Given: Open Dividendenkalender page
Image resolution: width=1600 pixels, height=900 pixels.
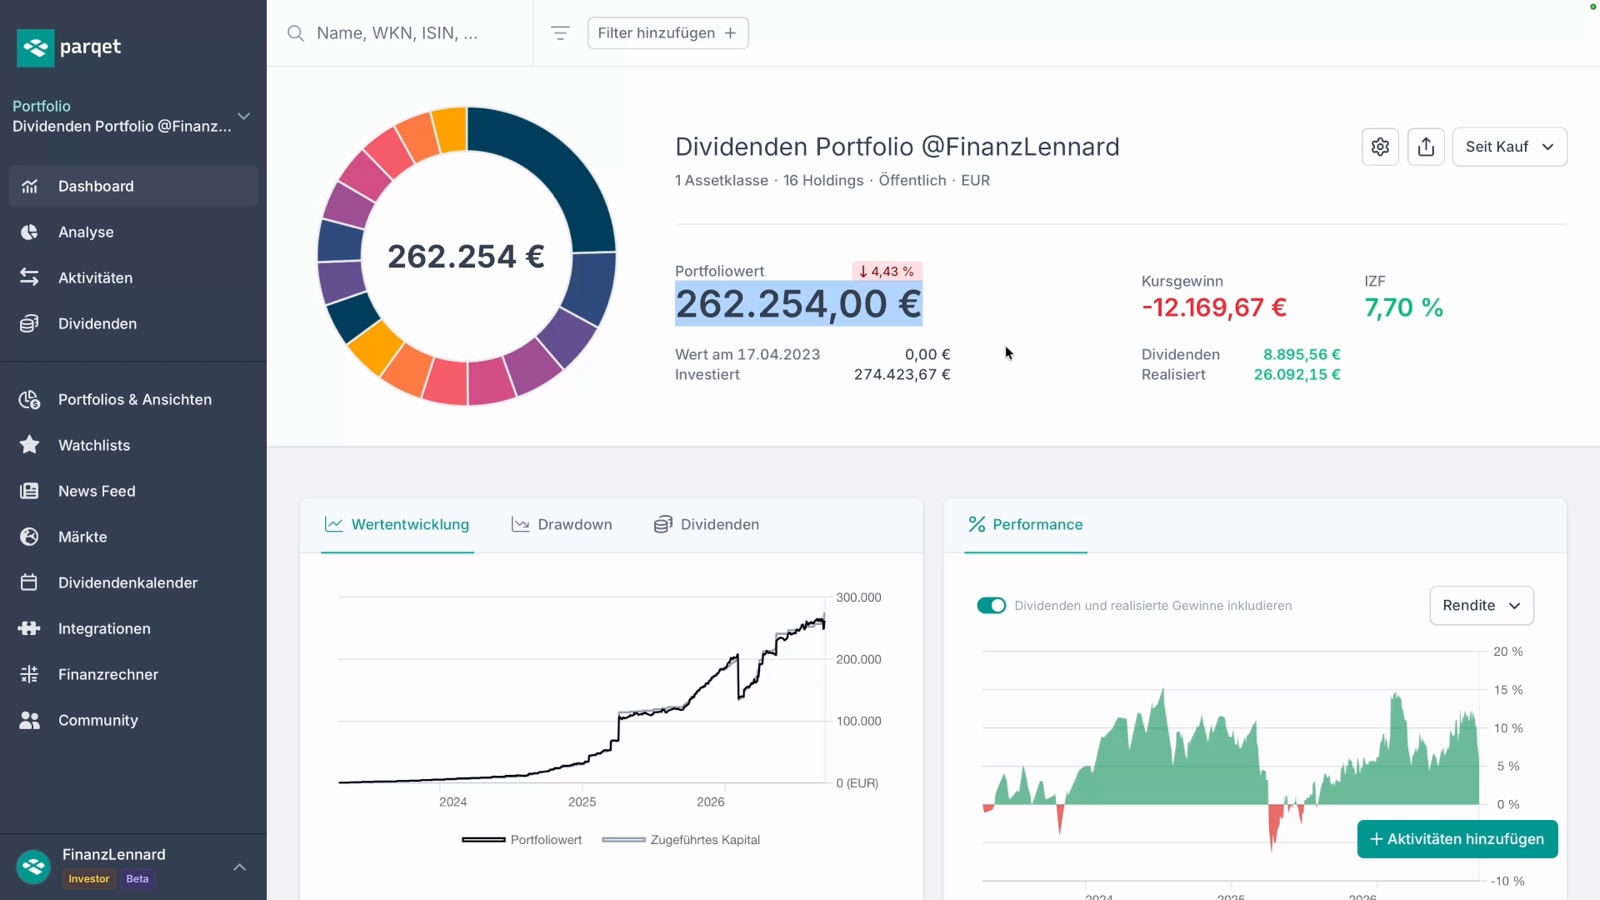Looking at the screenshot, I should 133,583.
